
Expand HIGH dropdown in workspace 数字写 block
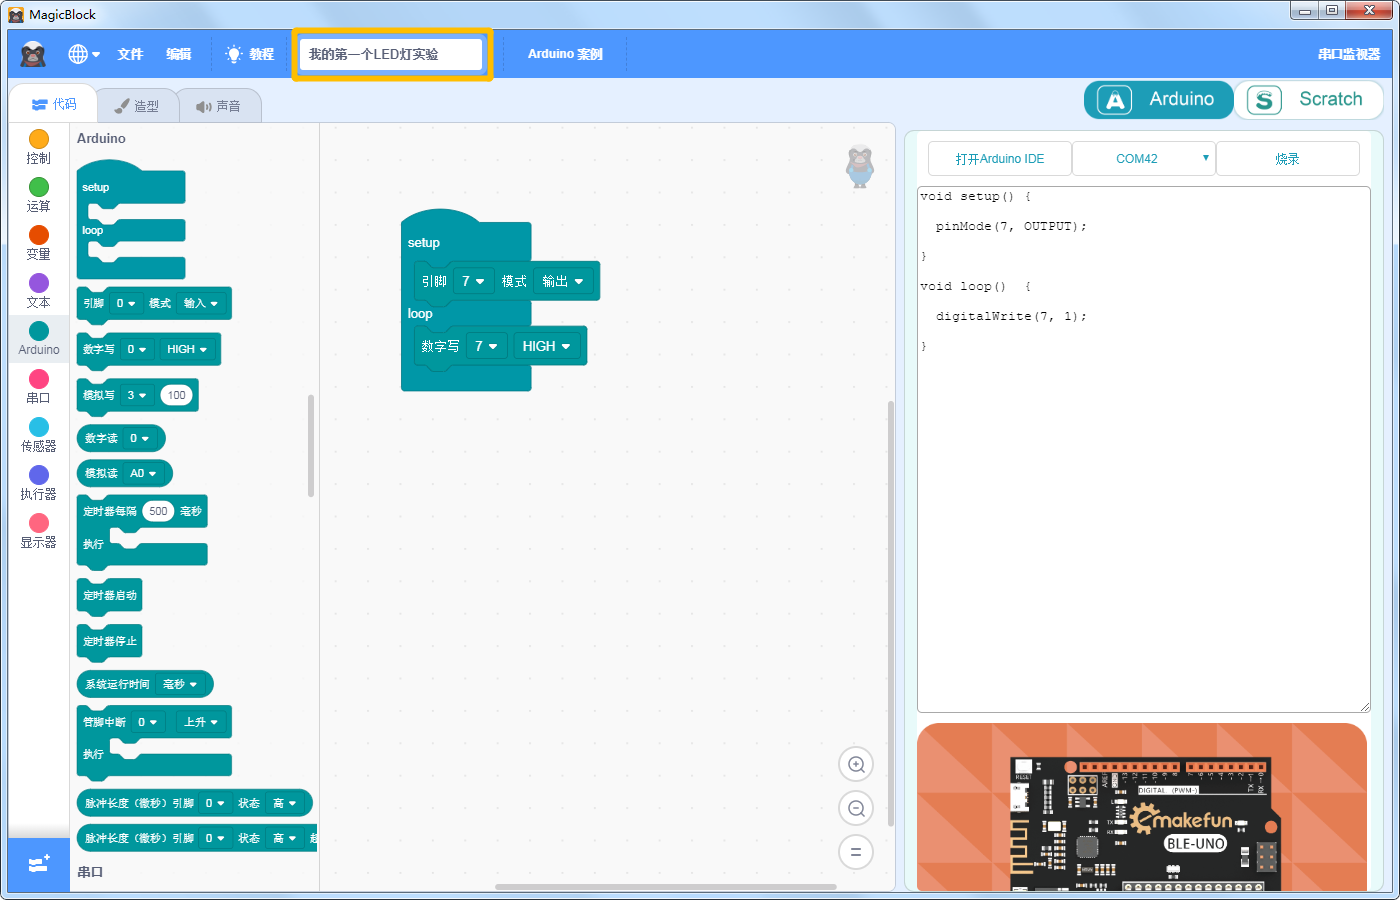point(546,346)
